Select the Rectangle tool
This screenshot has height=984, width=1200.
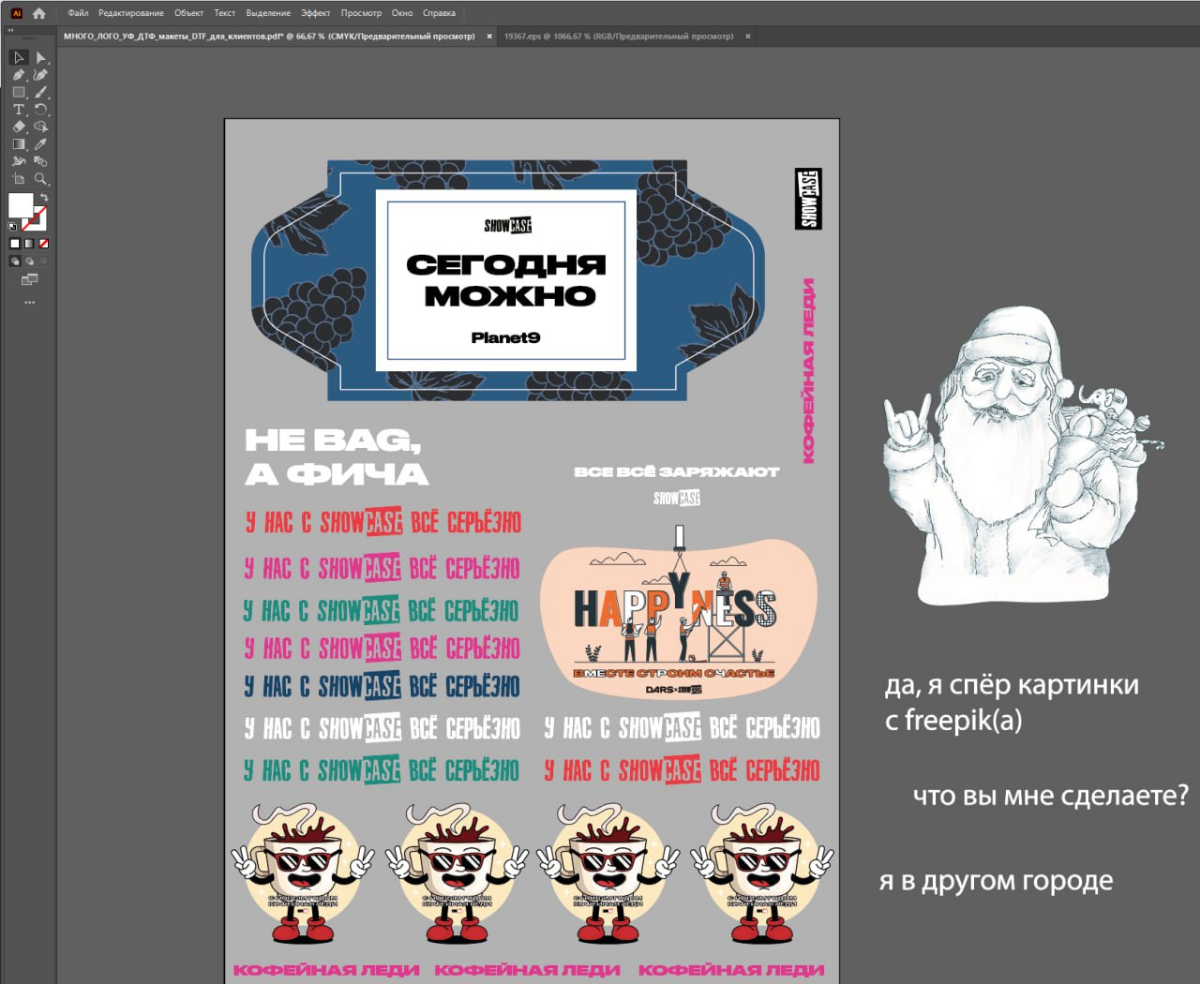pyautogui.click(x=18, y=92)
